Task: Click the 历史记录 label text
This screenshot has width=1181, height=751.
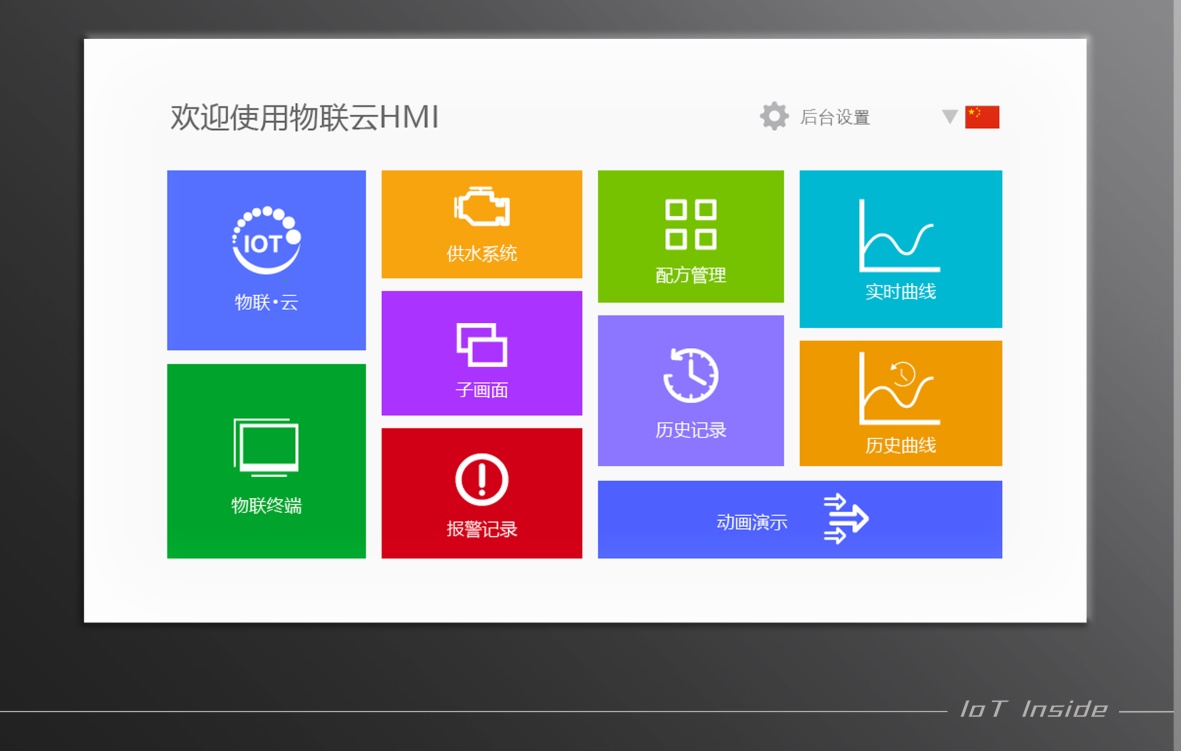Action: [x=691, y=431]
